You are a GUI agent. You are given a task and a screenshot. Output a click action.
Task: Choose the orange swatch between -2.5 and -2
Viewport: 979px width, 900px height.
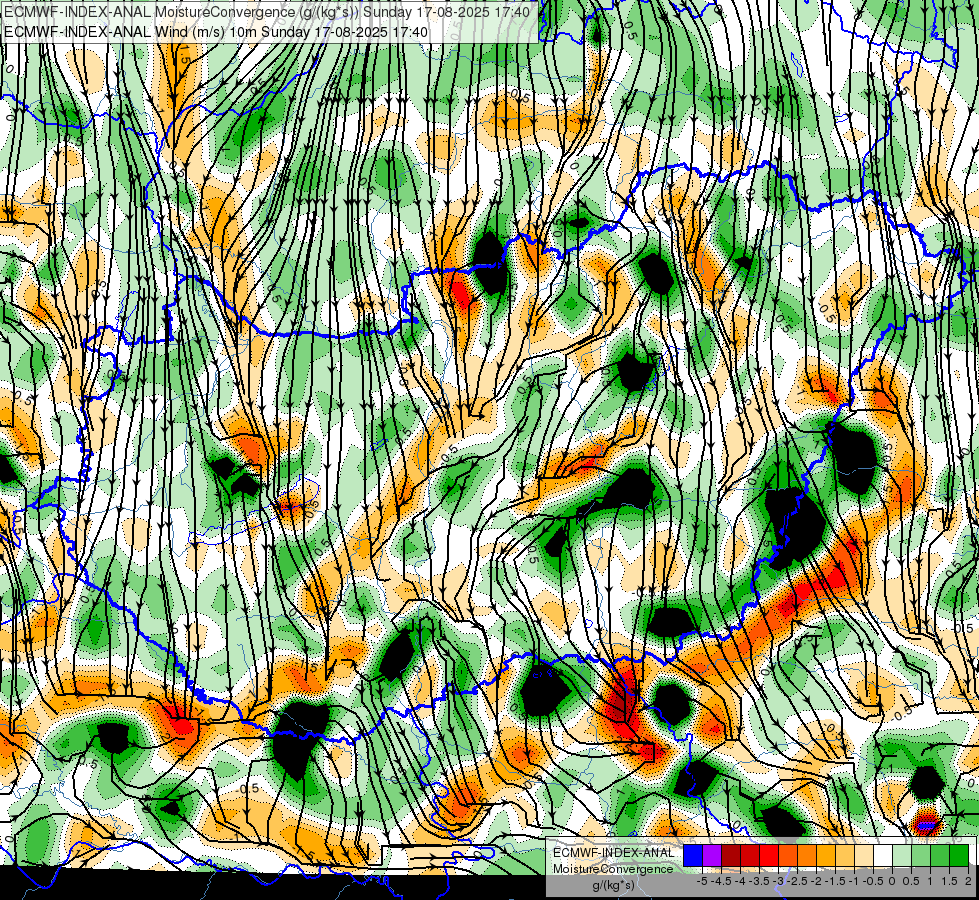click(x=807, y=855)
